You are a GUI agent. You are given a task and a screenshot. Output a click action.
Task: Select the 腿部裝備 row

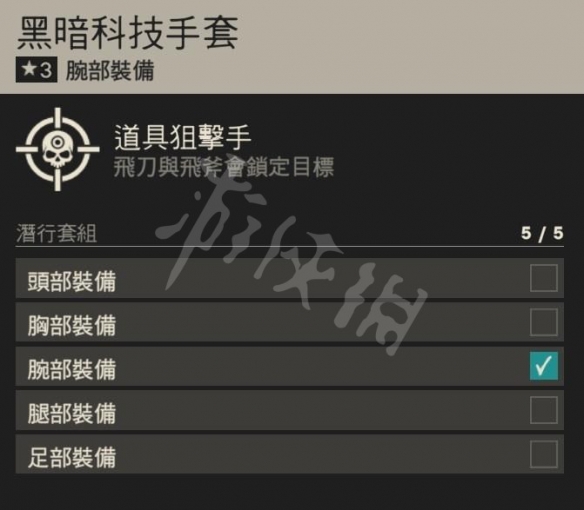(289, 411)
